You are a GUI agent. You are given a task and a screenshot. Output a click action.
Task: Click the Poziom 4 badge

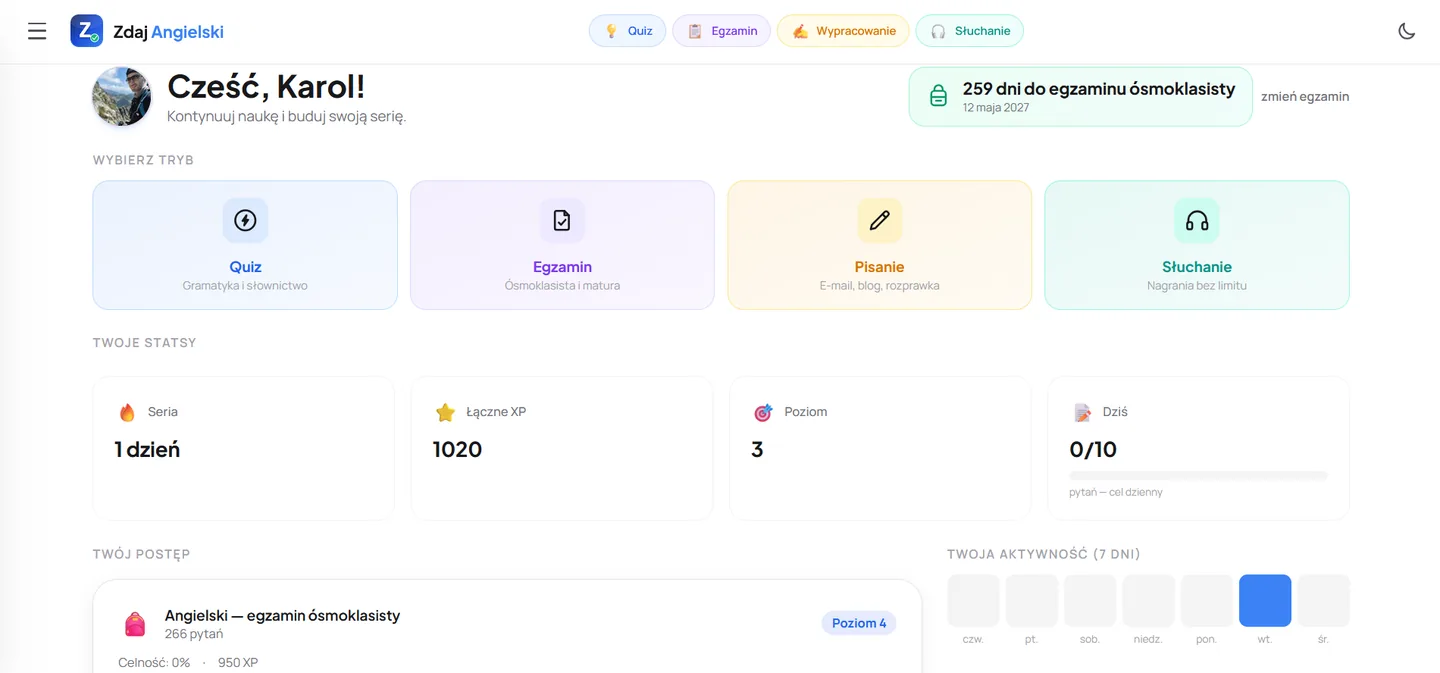coord(859,623)
